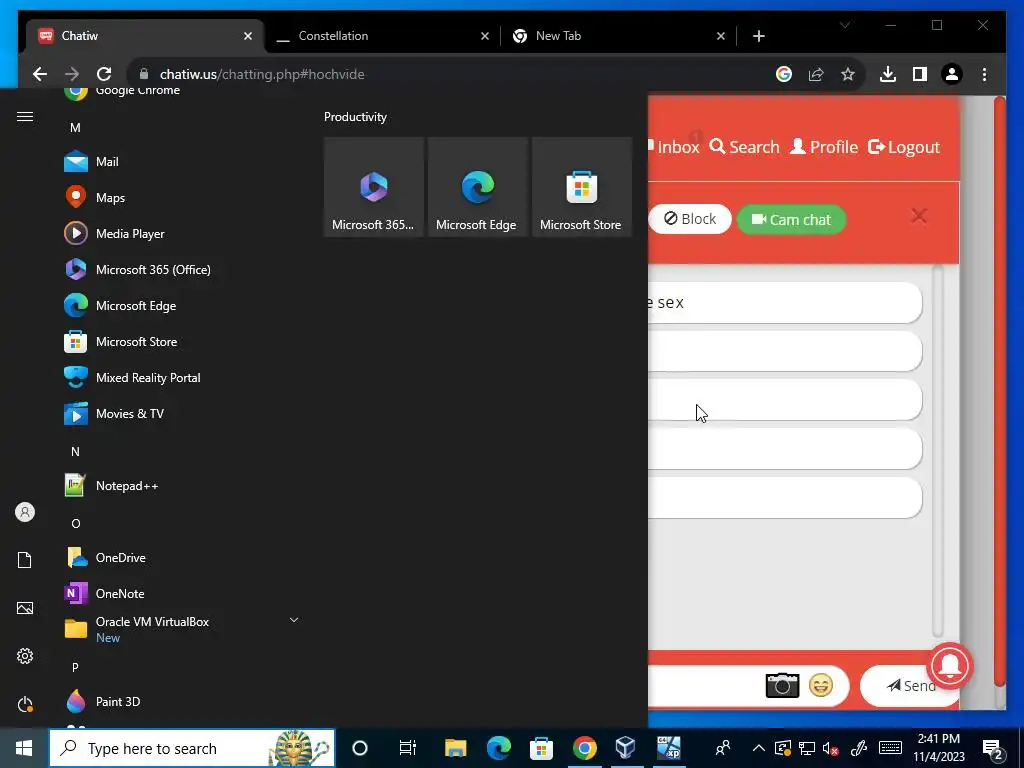This screenshot has height=768, width=1024.
Task: Reload the chatiw page
Action: [104, 74]
